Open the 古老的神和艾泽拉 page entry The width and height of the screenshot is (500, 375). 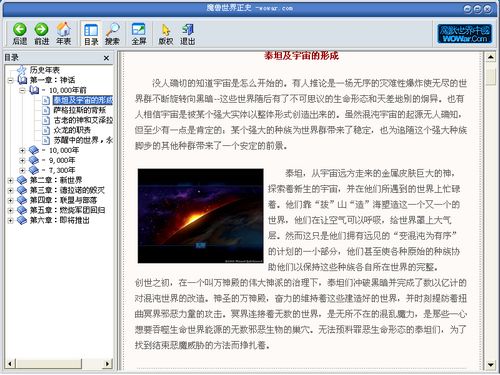pos(83,120)
